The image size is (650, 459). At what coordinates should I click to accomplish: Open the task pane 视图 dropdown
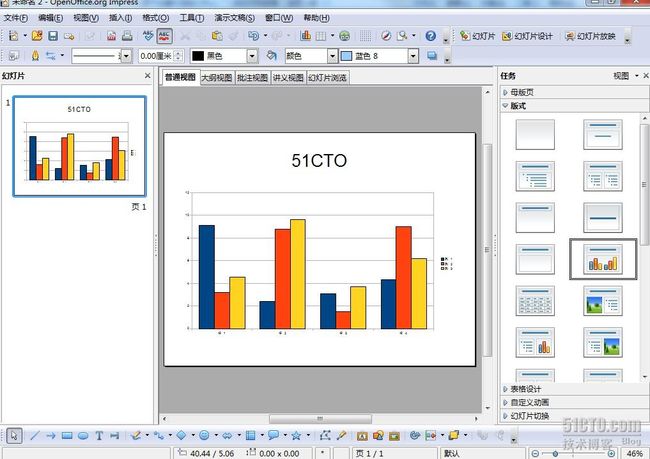626,76
